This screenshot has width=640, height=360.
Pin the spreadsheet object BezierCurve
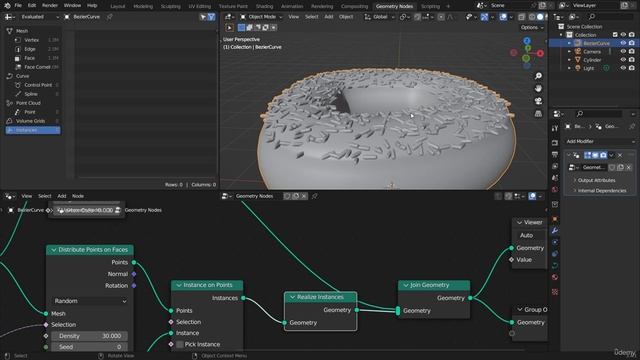(109, 17)
